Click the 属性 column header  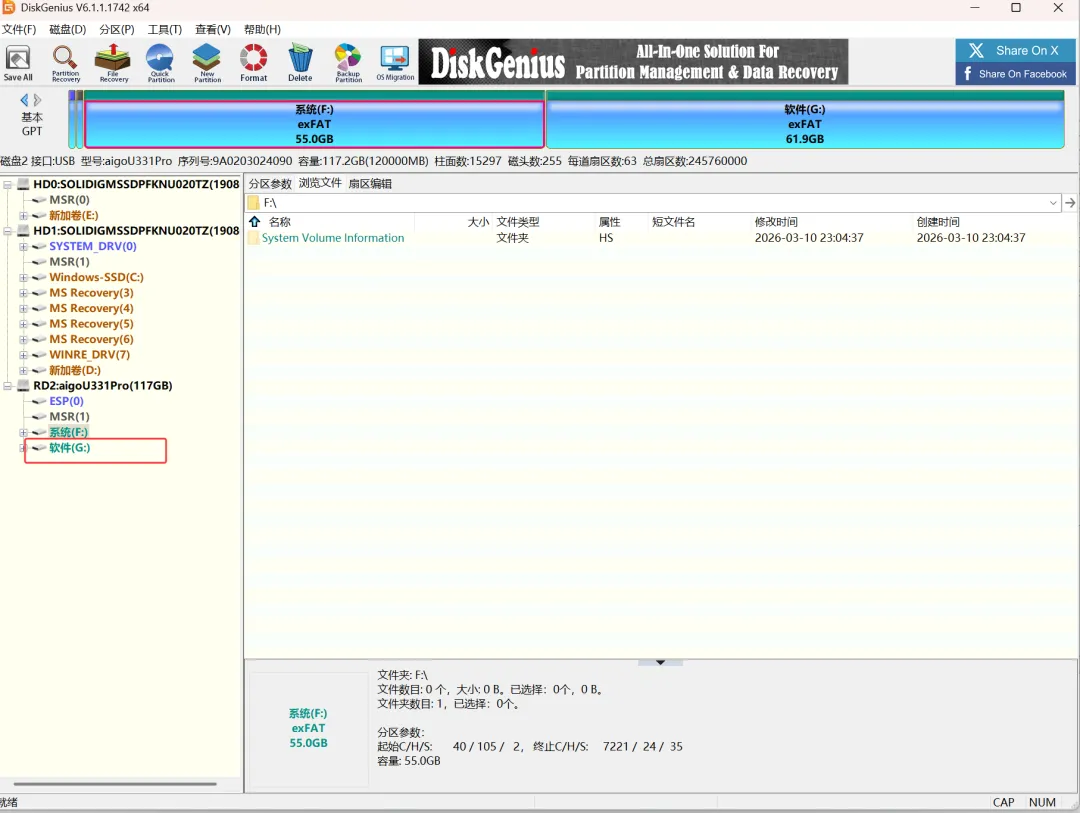(x=610, y=222)
